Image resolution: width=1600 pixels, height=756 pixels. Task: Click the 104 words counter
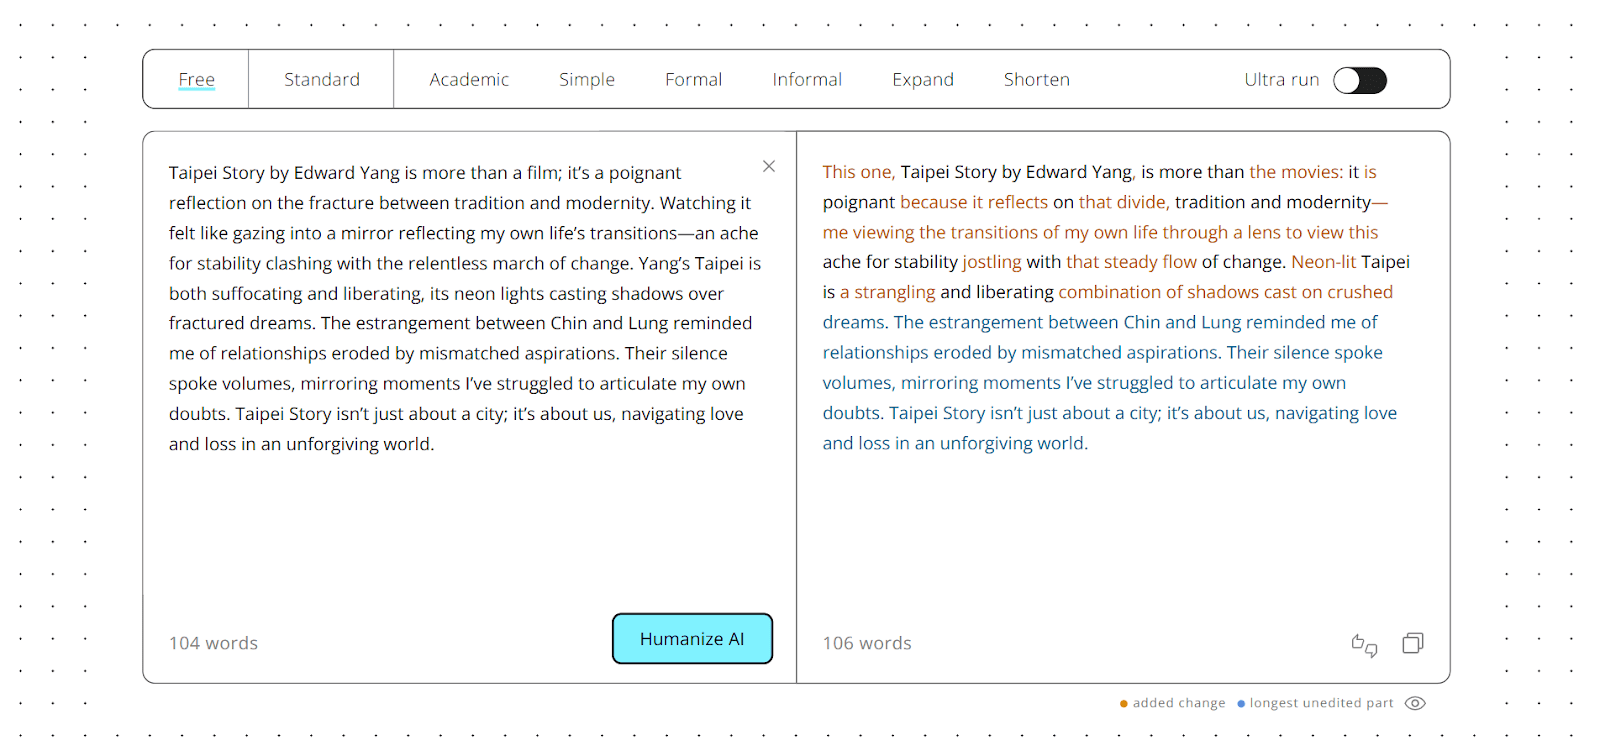pyautogui.click(x=213, y=643)
